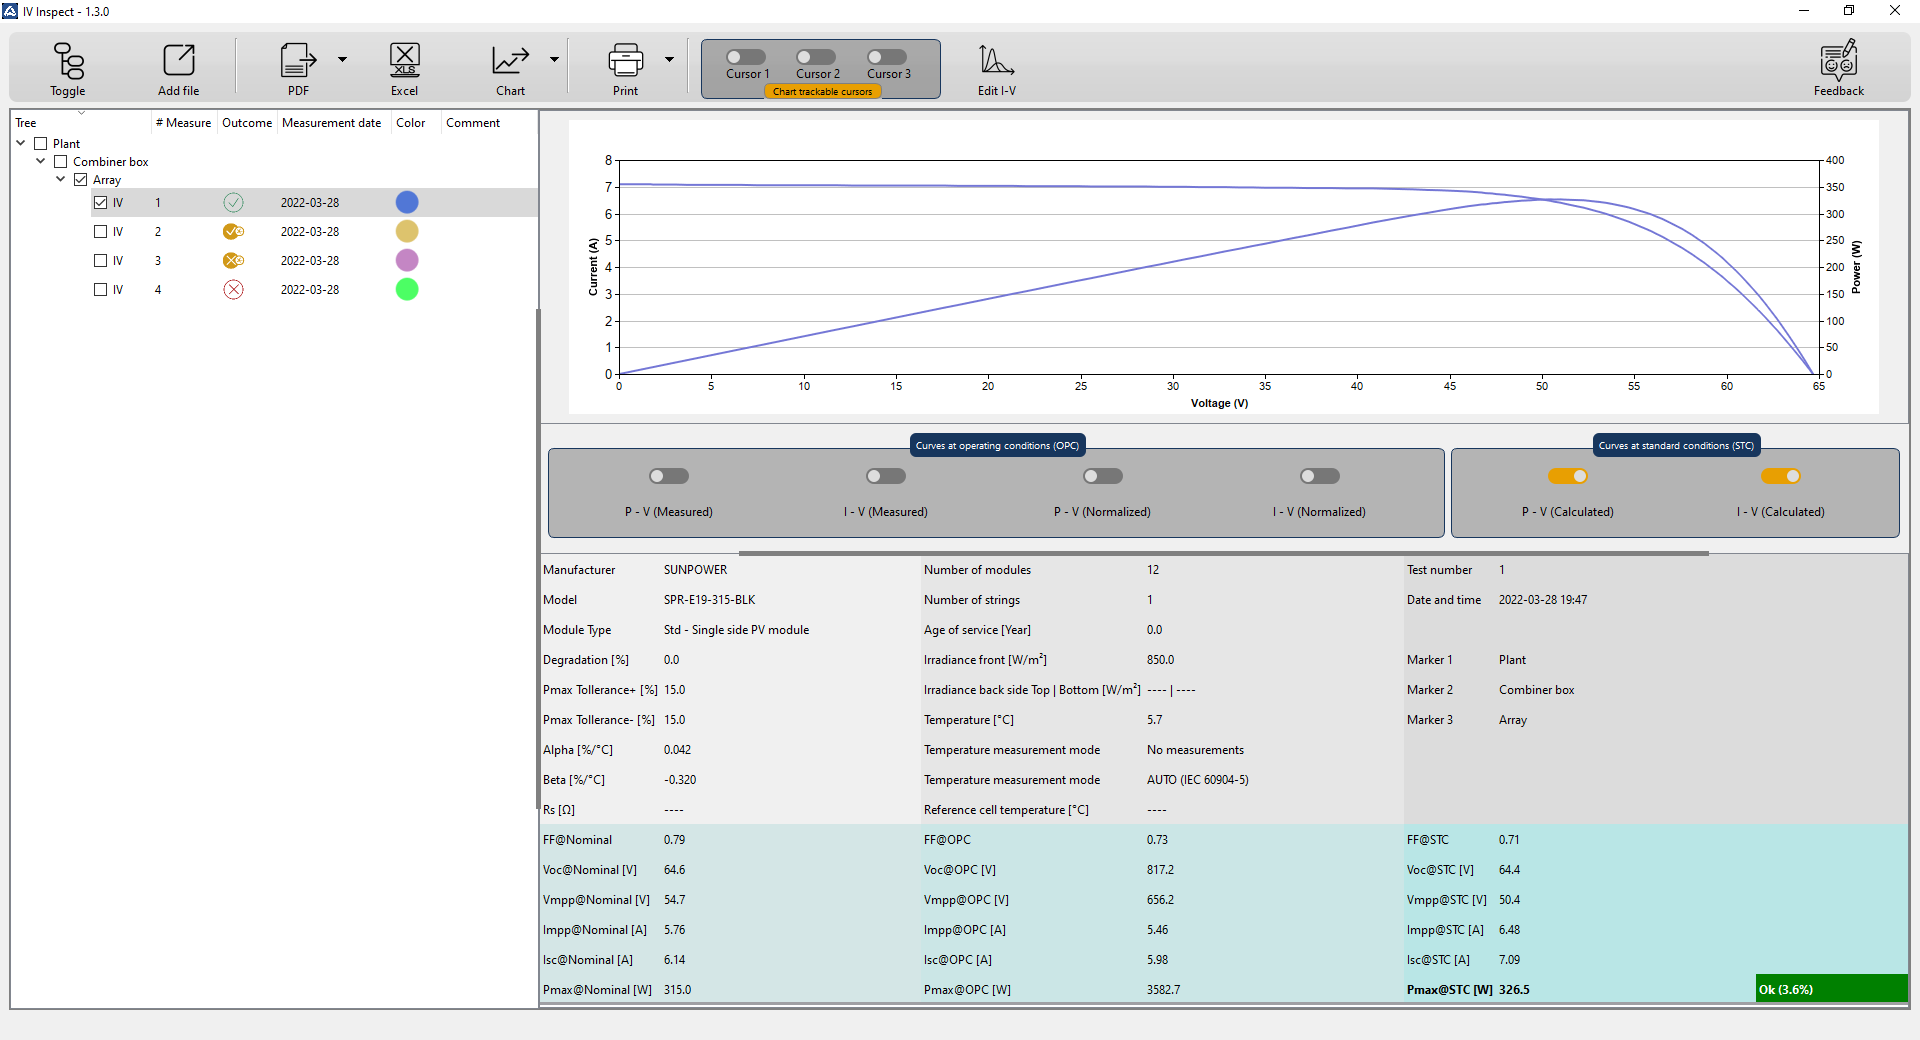Image resolution: width=1920 pixels, height=1040 pixels.
Task: Disable the I - V (Calculated) curve
Action: pyautogui.click(x=1780, y=476)
